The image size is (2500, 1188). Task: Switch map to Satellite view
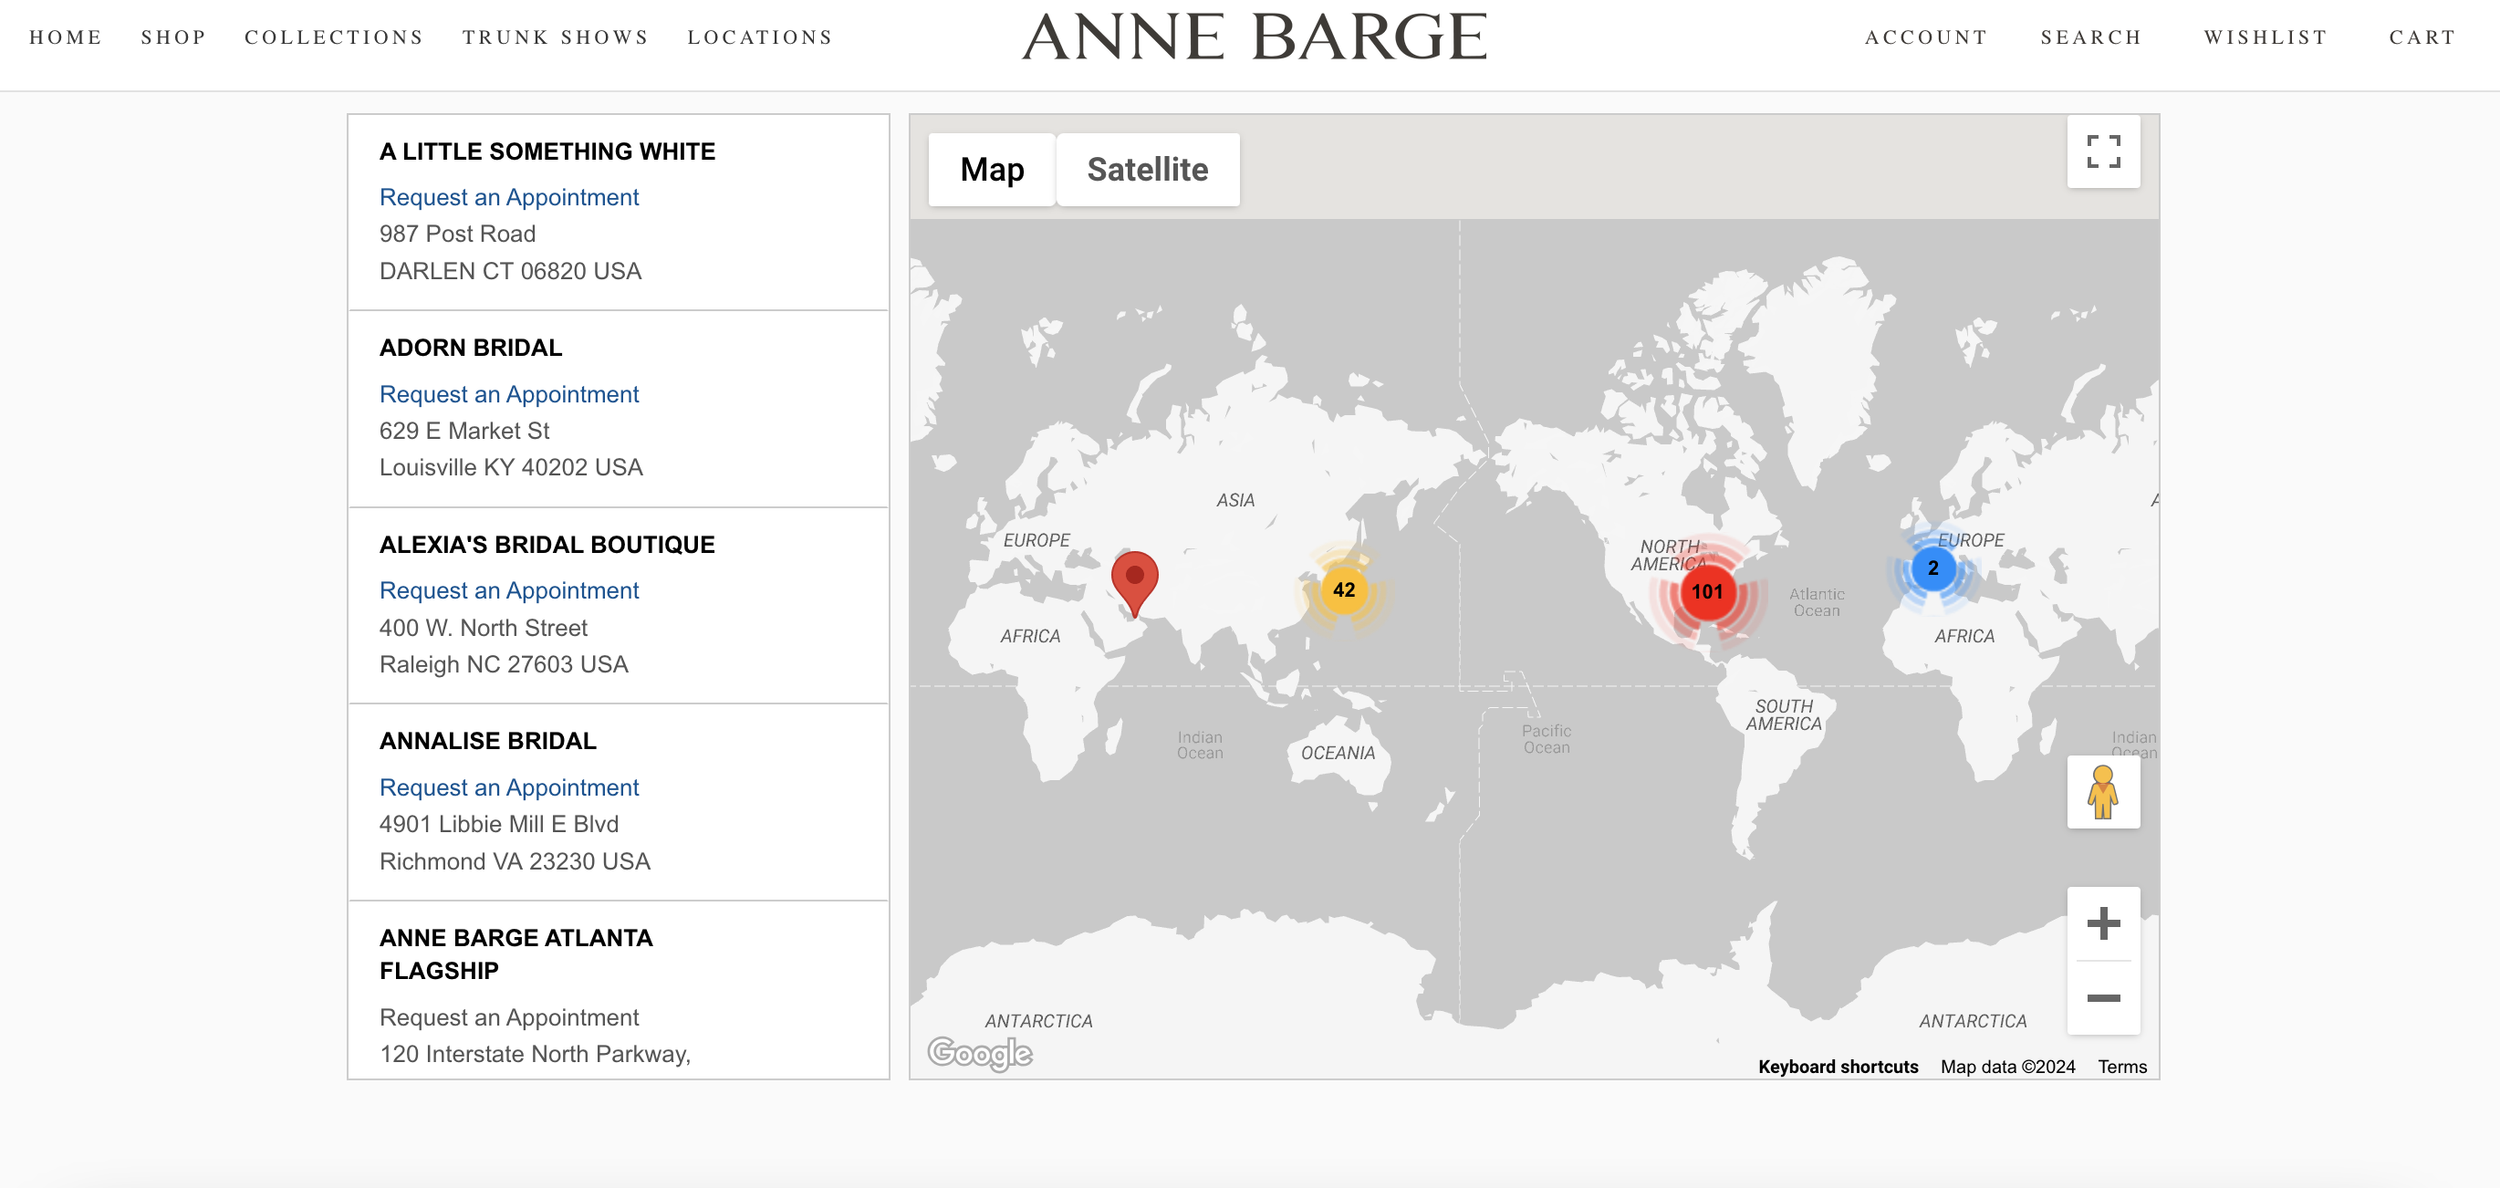(1147, 170)
